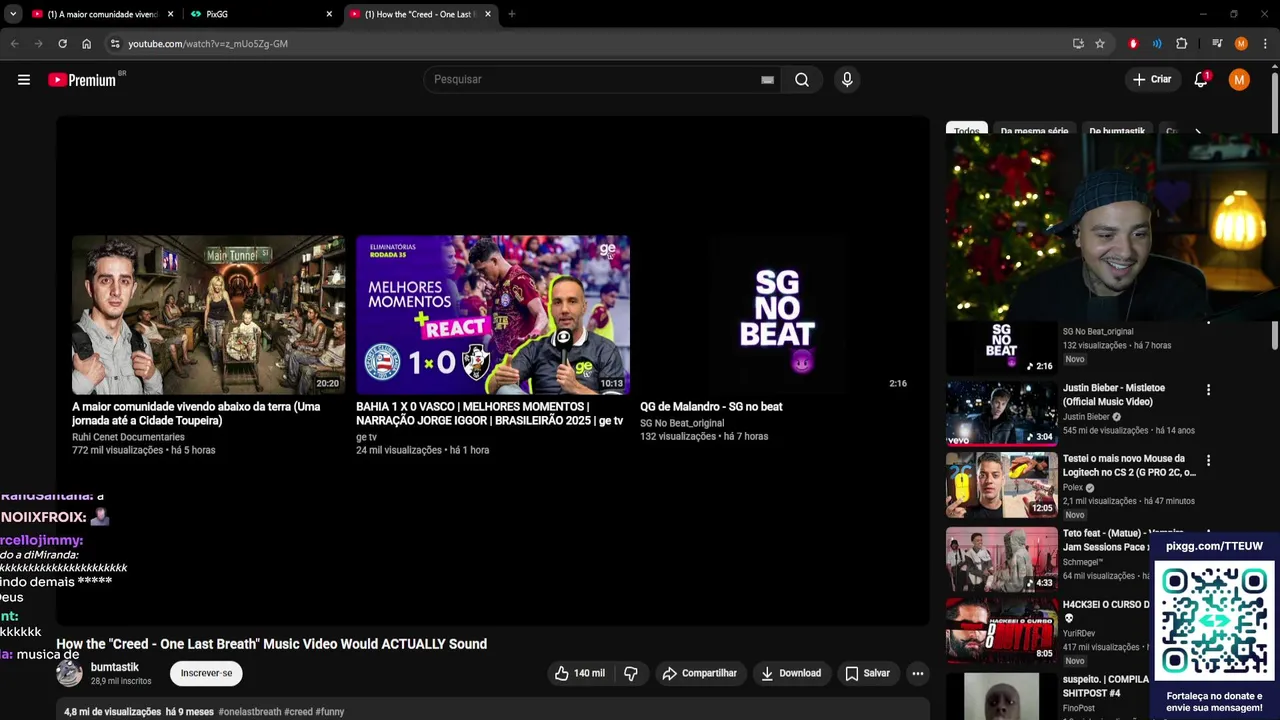Image resolution: width=1280 pixels, height=720 pixels.
Task: Open the YouTube hamburger guide menu
Action: coord(24,80)
